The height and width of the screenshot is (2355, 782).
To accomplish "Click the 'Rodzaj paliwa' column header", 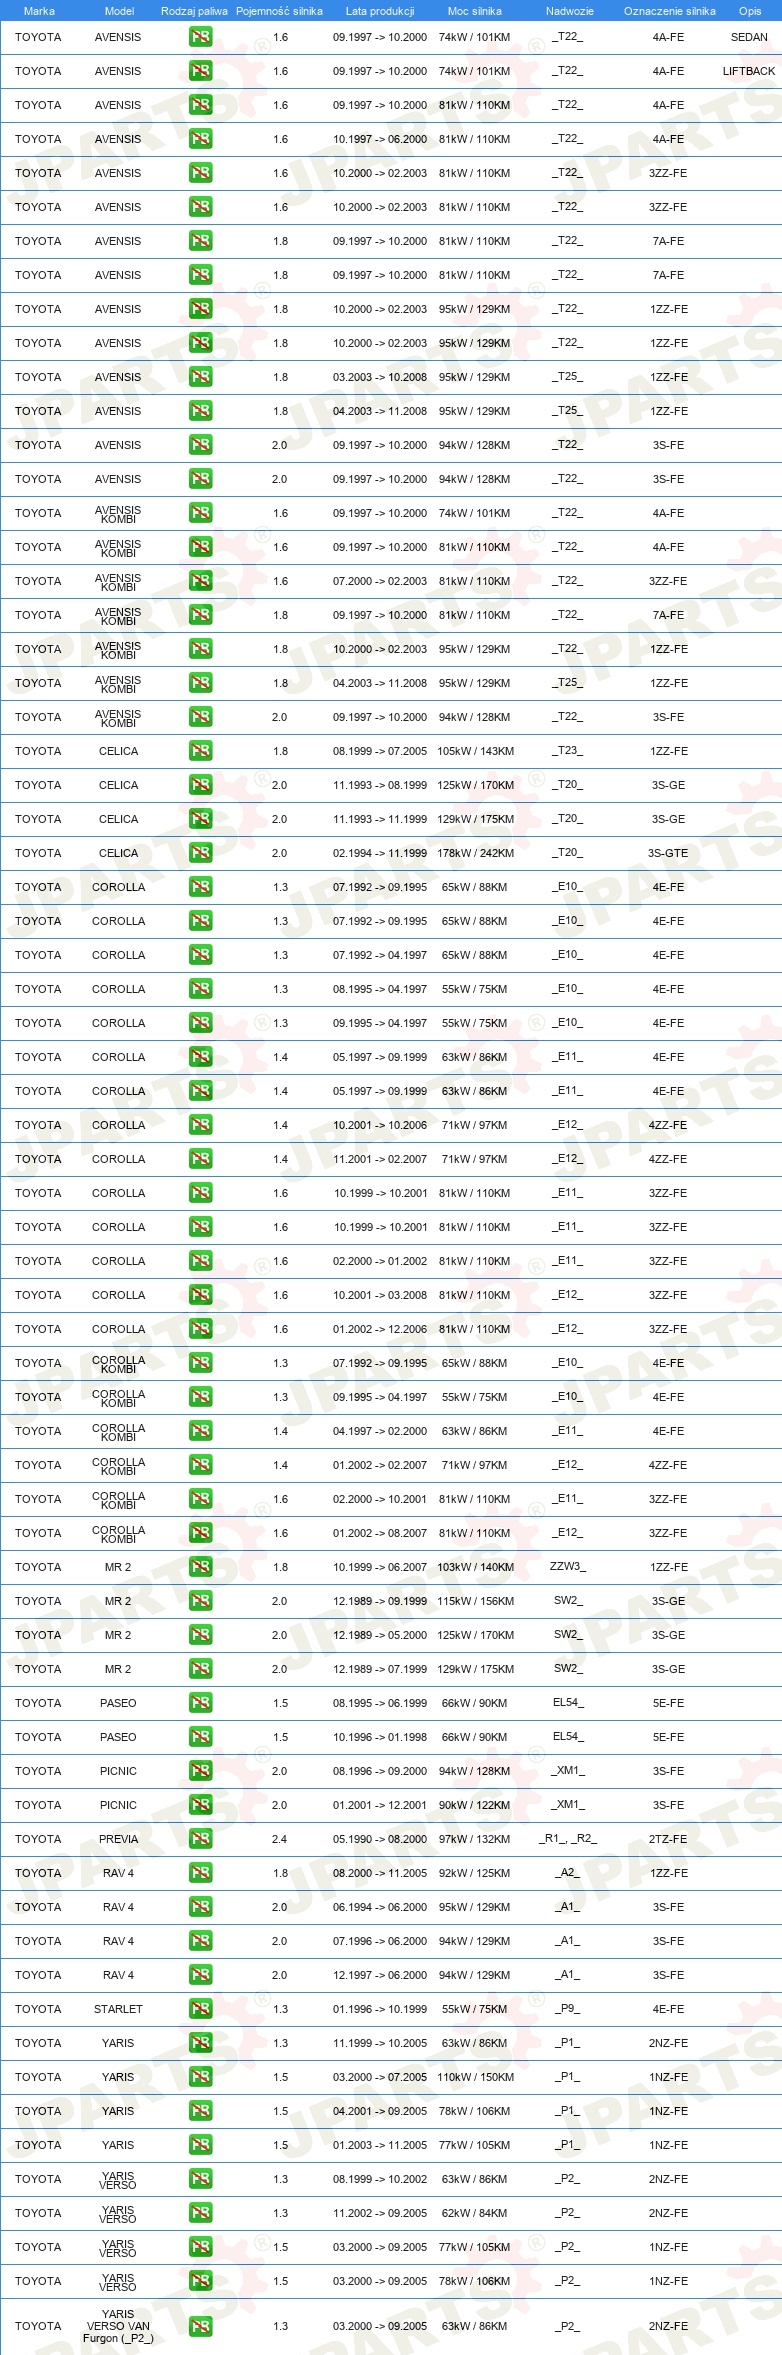I will coord(194,11).
